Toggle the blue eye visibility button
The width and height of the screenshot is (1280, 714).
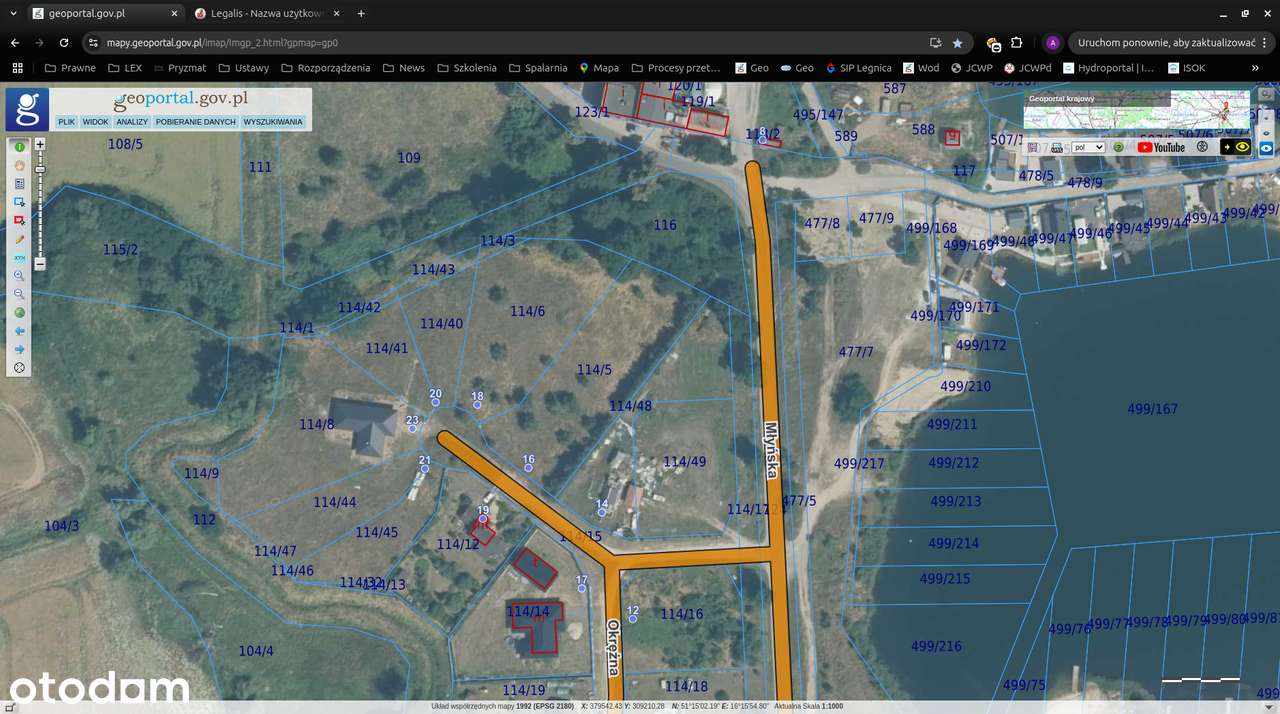point(1266,148)
